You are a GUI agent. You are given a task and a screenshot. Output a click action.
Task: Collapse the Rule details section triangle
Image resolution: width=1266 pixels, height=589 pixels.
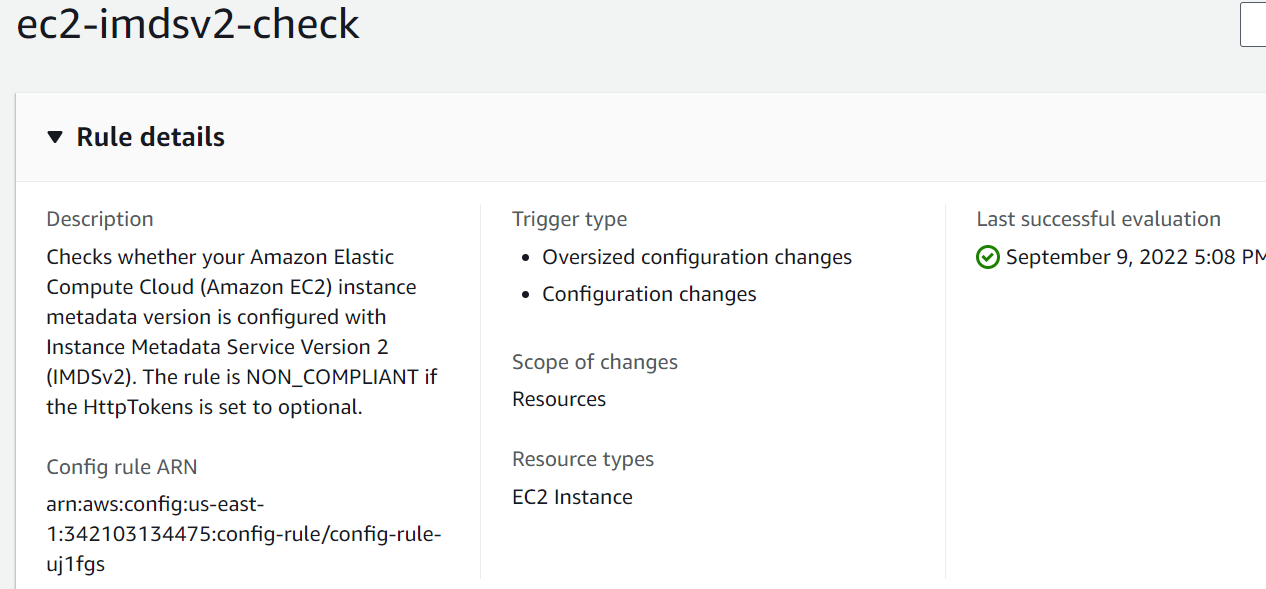coord(55,137)
